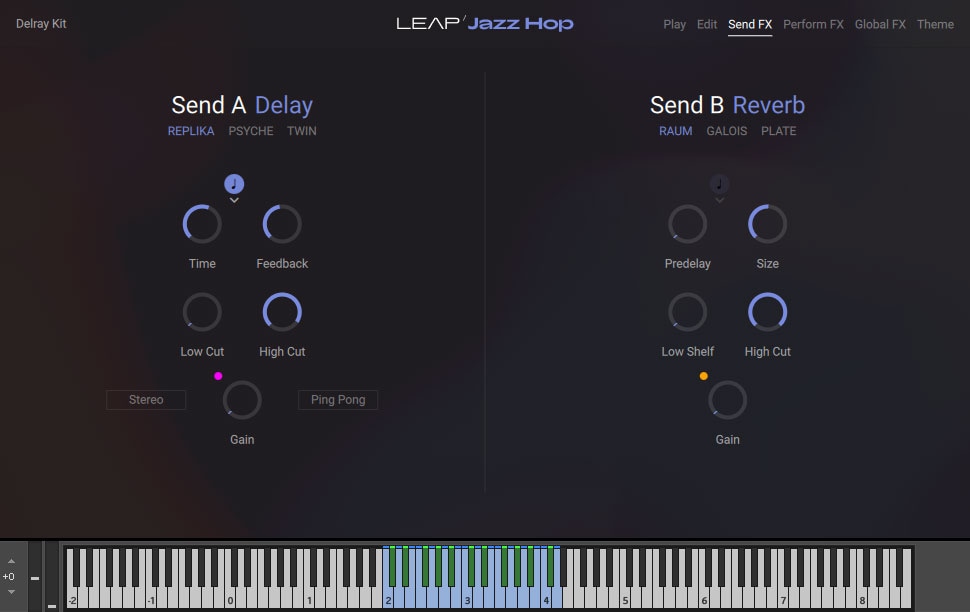
Task: Switch to the Perform FX tab
Action: click(x=813, y=24)
